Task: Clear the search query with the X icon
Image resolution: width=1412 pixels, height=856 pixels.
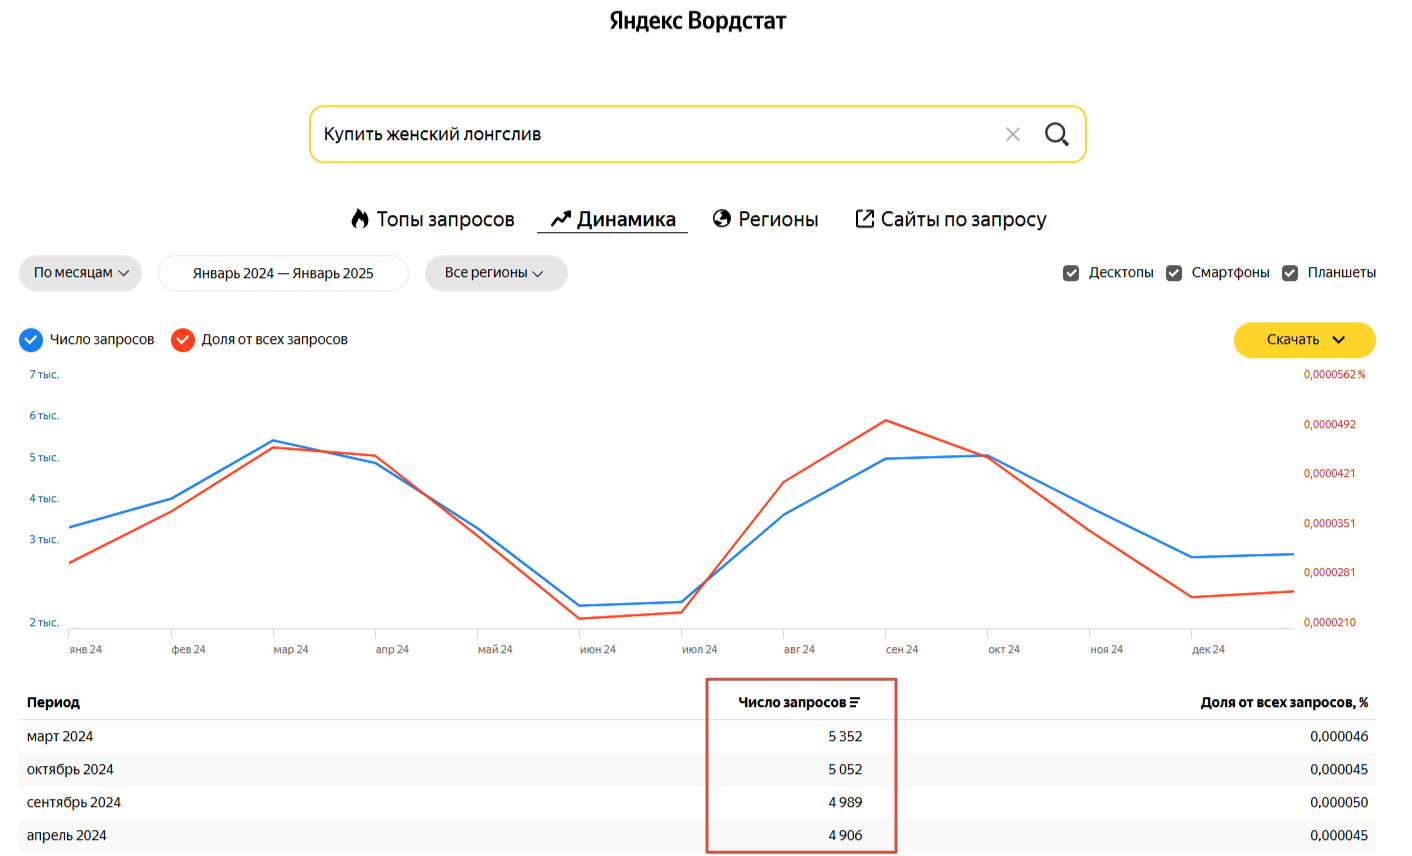Action: [x=1013, y=134]
